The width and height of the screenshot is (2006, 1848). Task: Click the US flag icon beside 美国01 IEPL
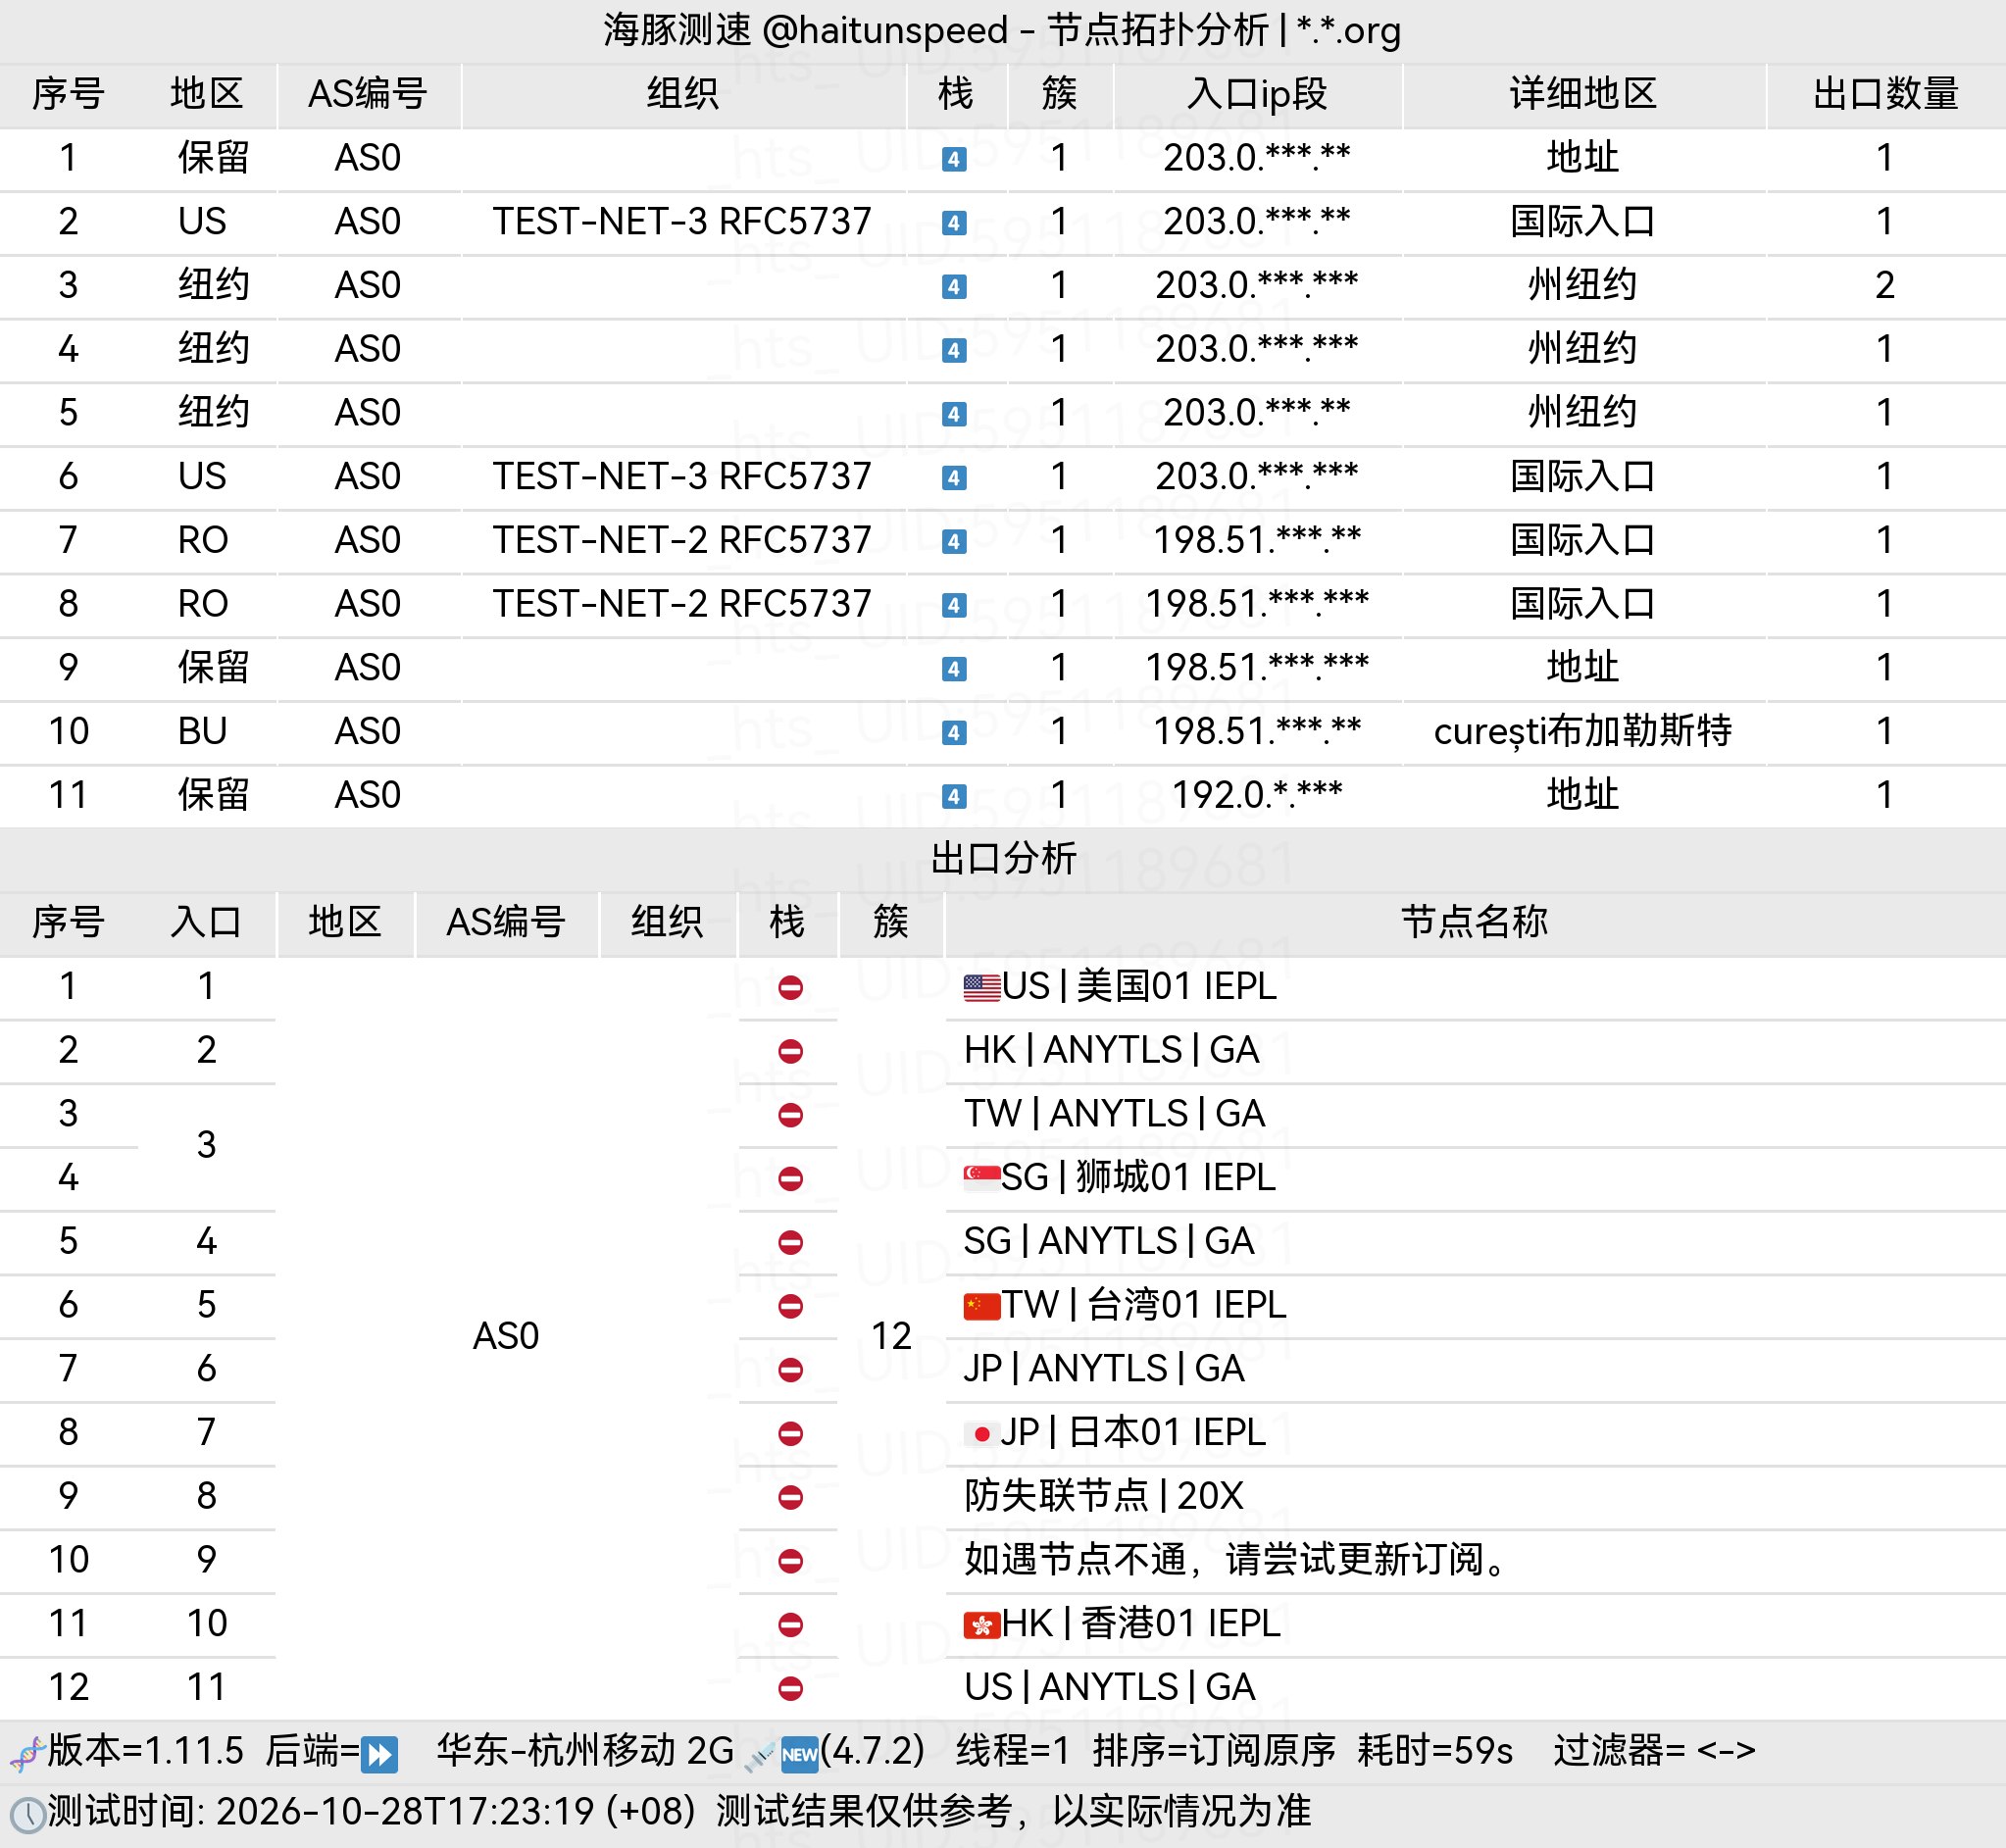pos(981,987)
